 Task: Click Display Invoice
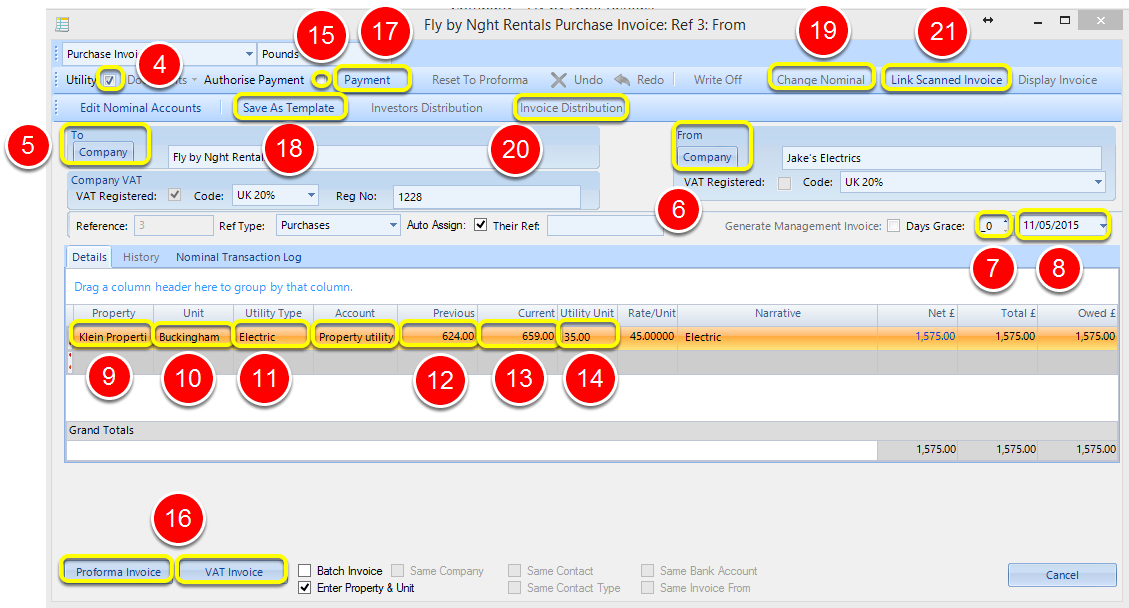(1057, 80)
